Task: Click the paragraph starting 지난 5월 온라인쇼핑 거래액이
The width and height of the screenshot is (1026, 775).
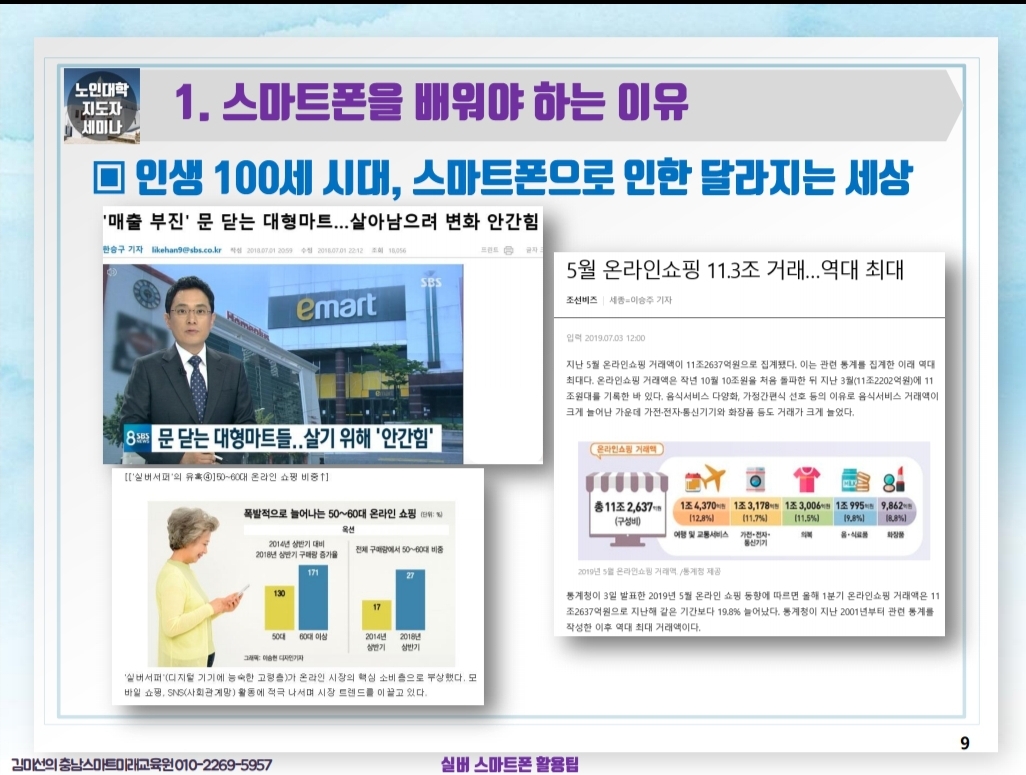Action: (752, 388)
